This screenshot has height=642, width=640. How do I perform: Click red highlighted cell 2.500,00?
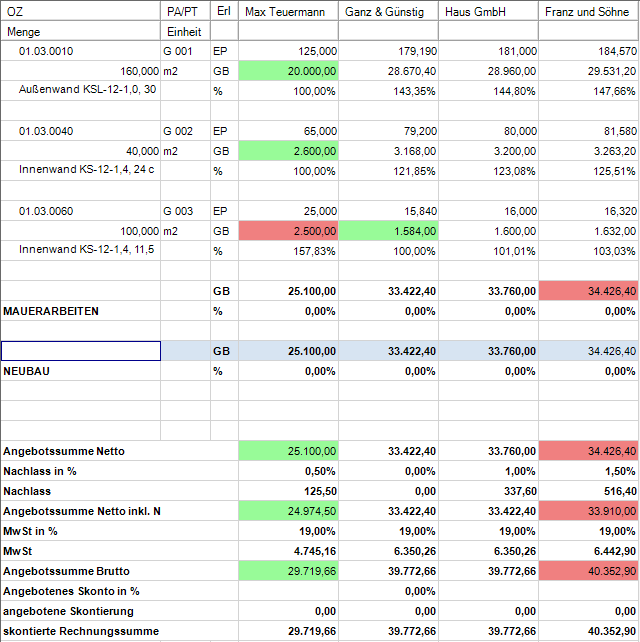(x=288, y=231)
